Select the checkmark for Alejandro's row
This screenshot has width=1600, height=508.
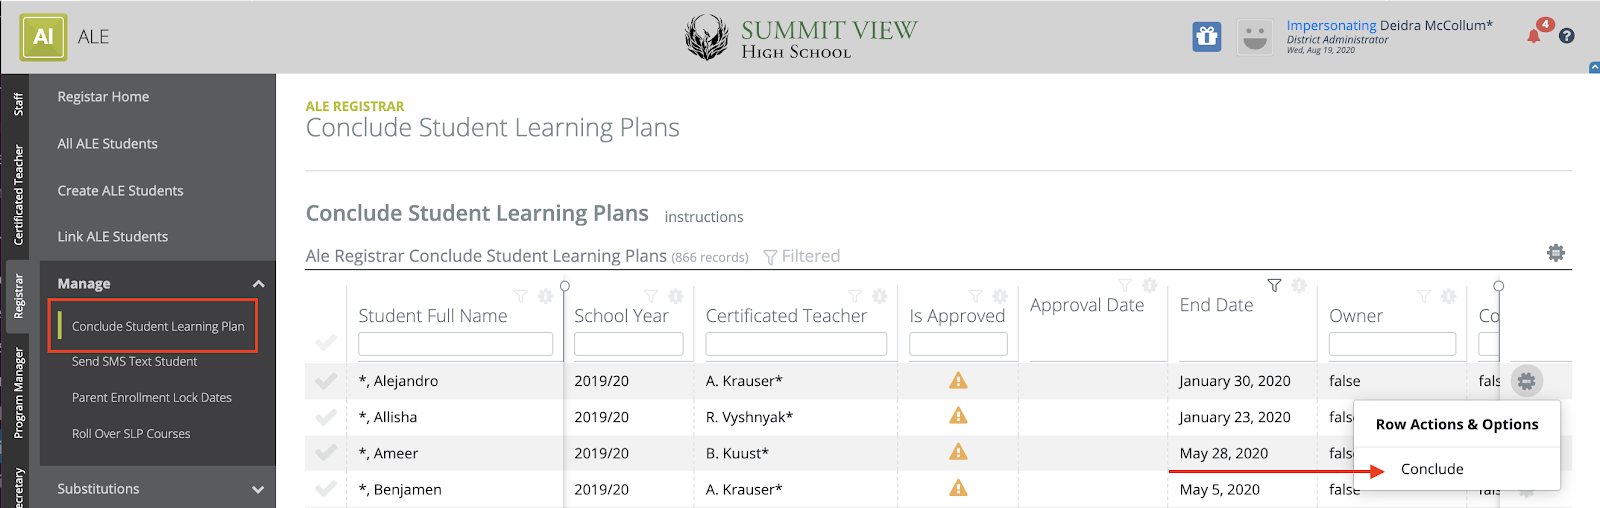326,381
